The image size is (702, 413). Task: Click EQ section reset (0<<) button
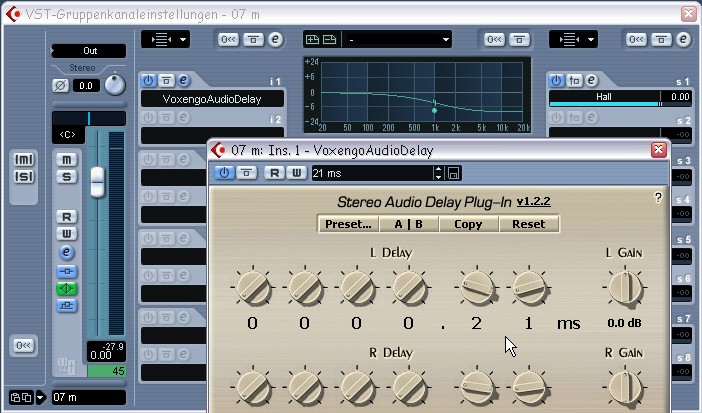point(494,39)
